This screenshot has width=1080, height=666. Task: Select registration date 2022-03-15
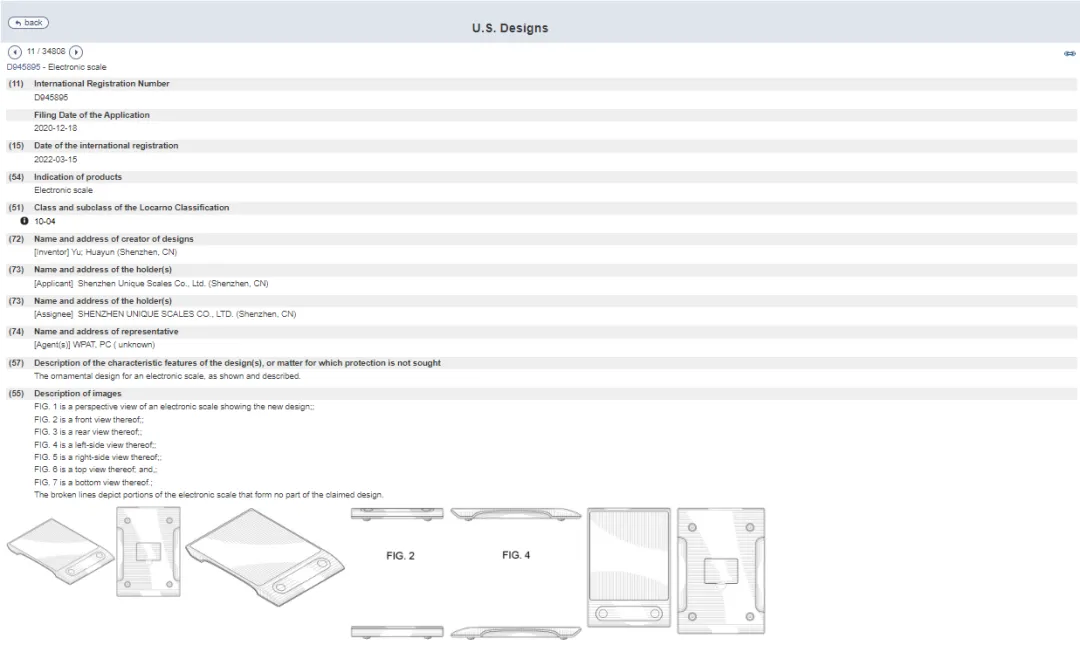pyautogui.click(x=56, y=160)
